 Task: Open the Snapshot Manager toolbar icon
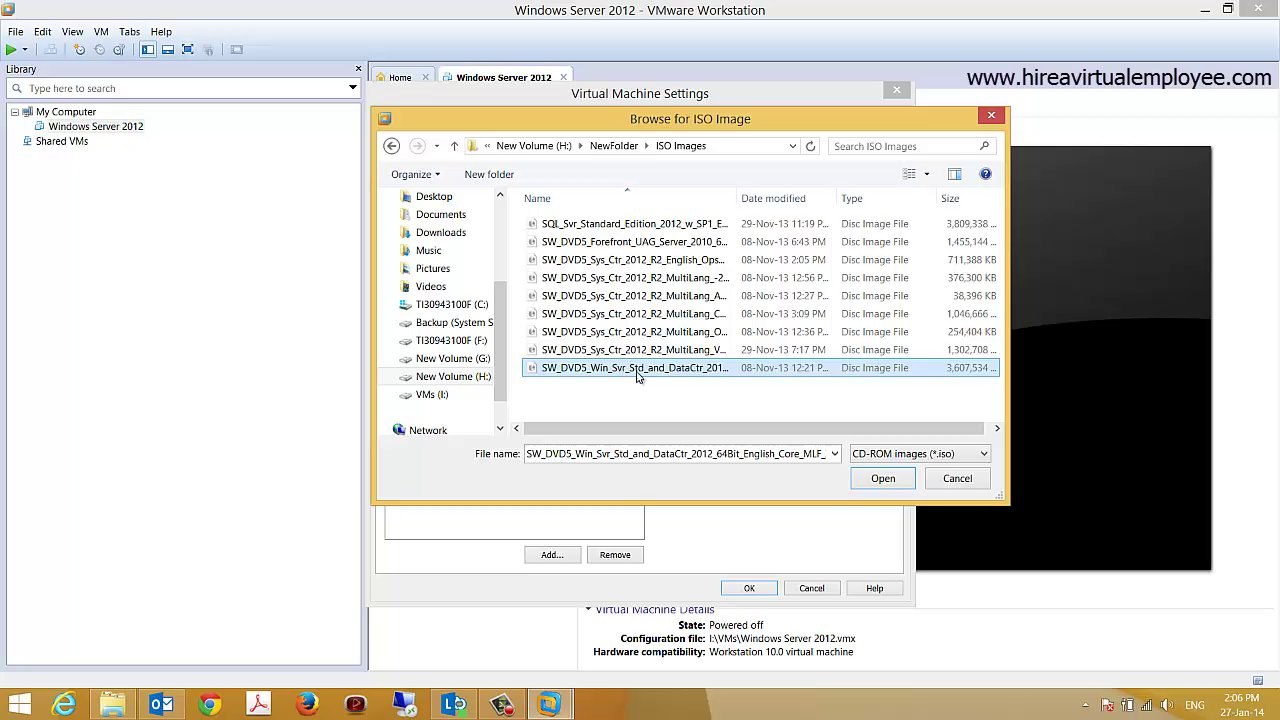[x=119, y=50]
